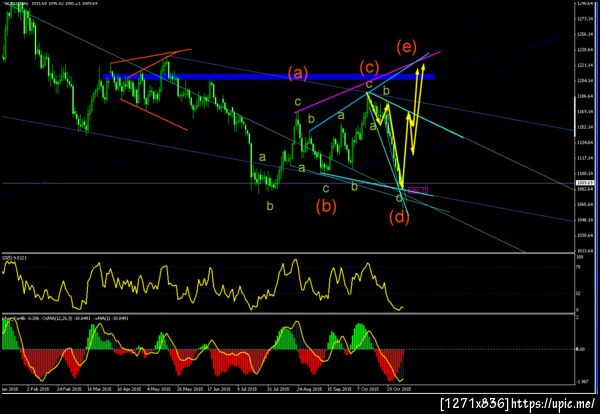Click the 0.00 level on histogram scale
Screen dimensions: 600x414
[x=581, y=349]
